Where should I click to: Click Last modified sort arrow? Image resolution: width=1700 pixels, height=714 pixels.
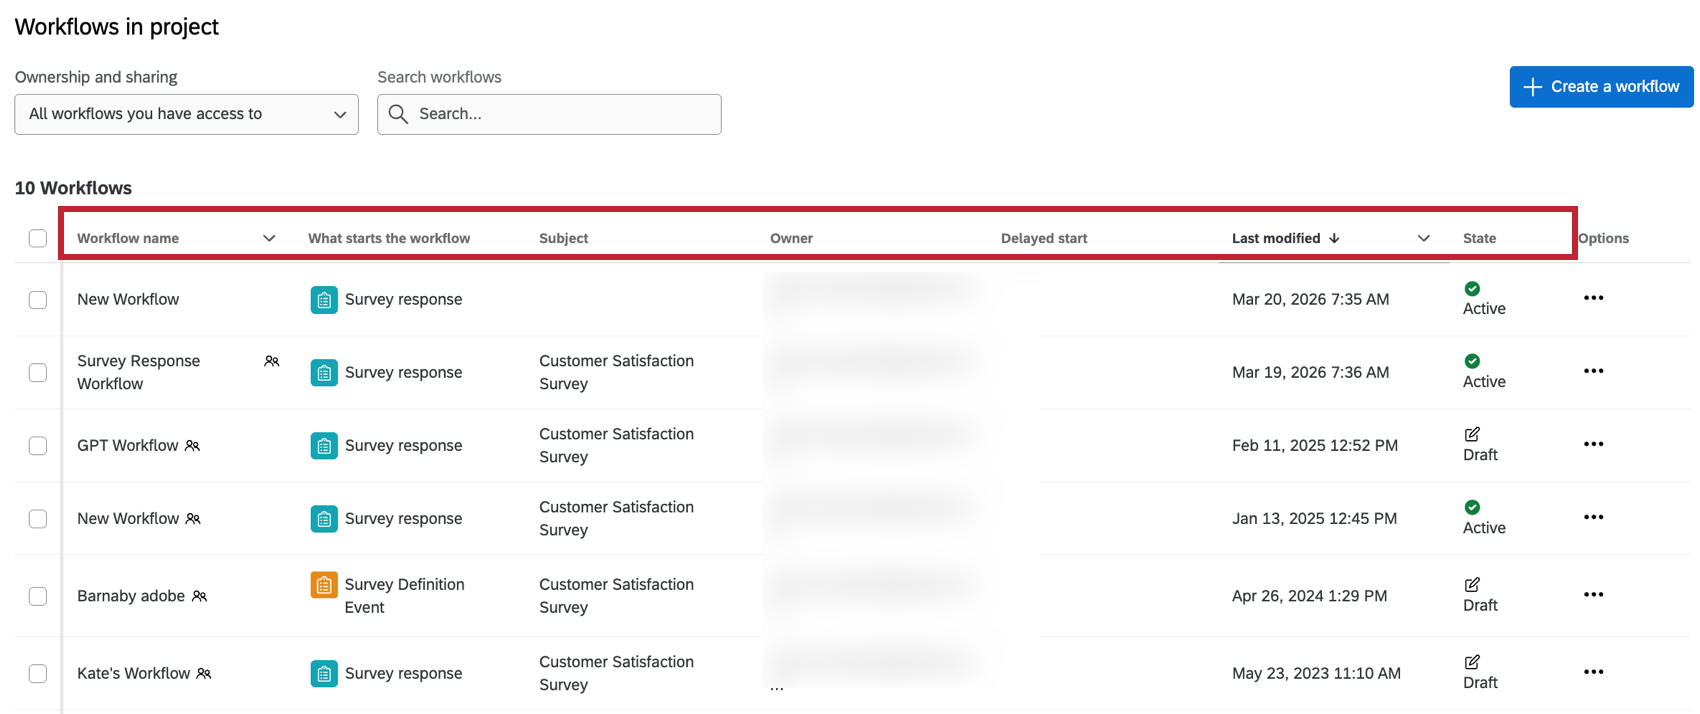pyautogui.click(x=1334, y=238)
